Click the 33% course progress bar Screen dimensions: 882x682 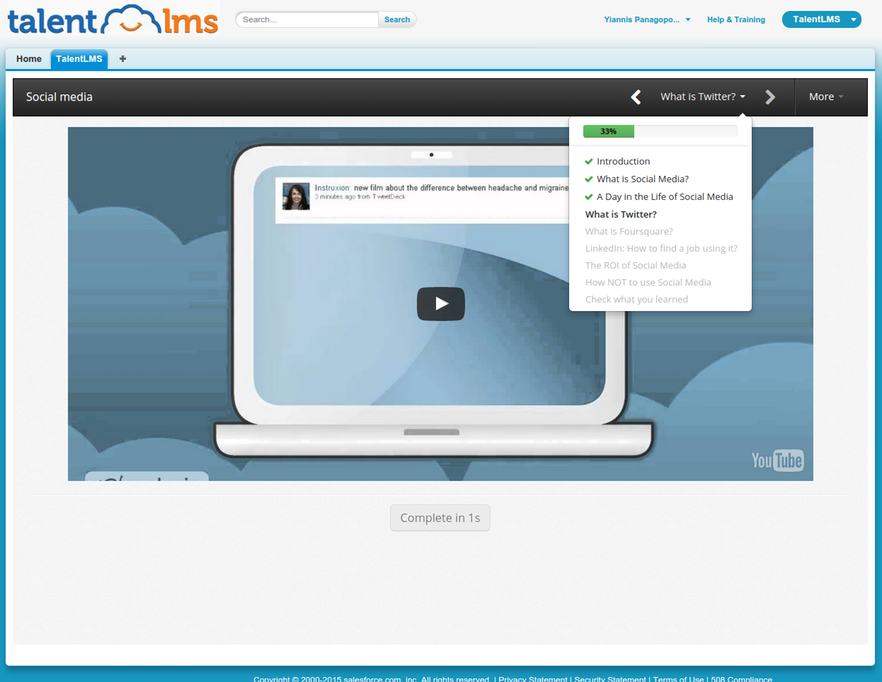pyautogui.click(x=660, y=131)
